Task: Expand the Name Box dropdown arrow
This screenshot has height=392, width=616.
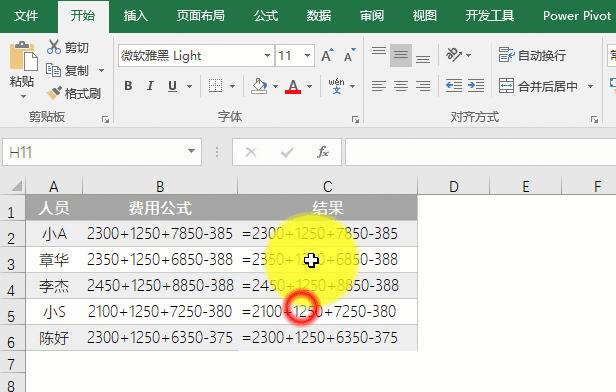Action: point(191,152)
